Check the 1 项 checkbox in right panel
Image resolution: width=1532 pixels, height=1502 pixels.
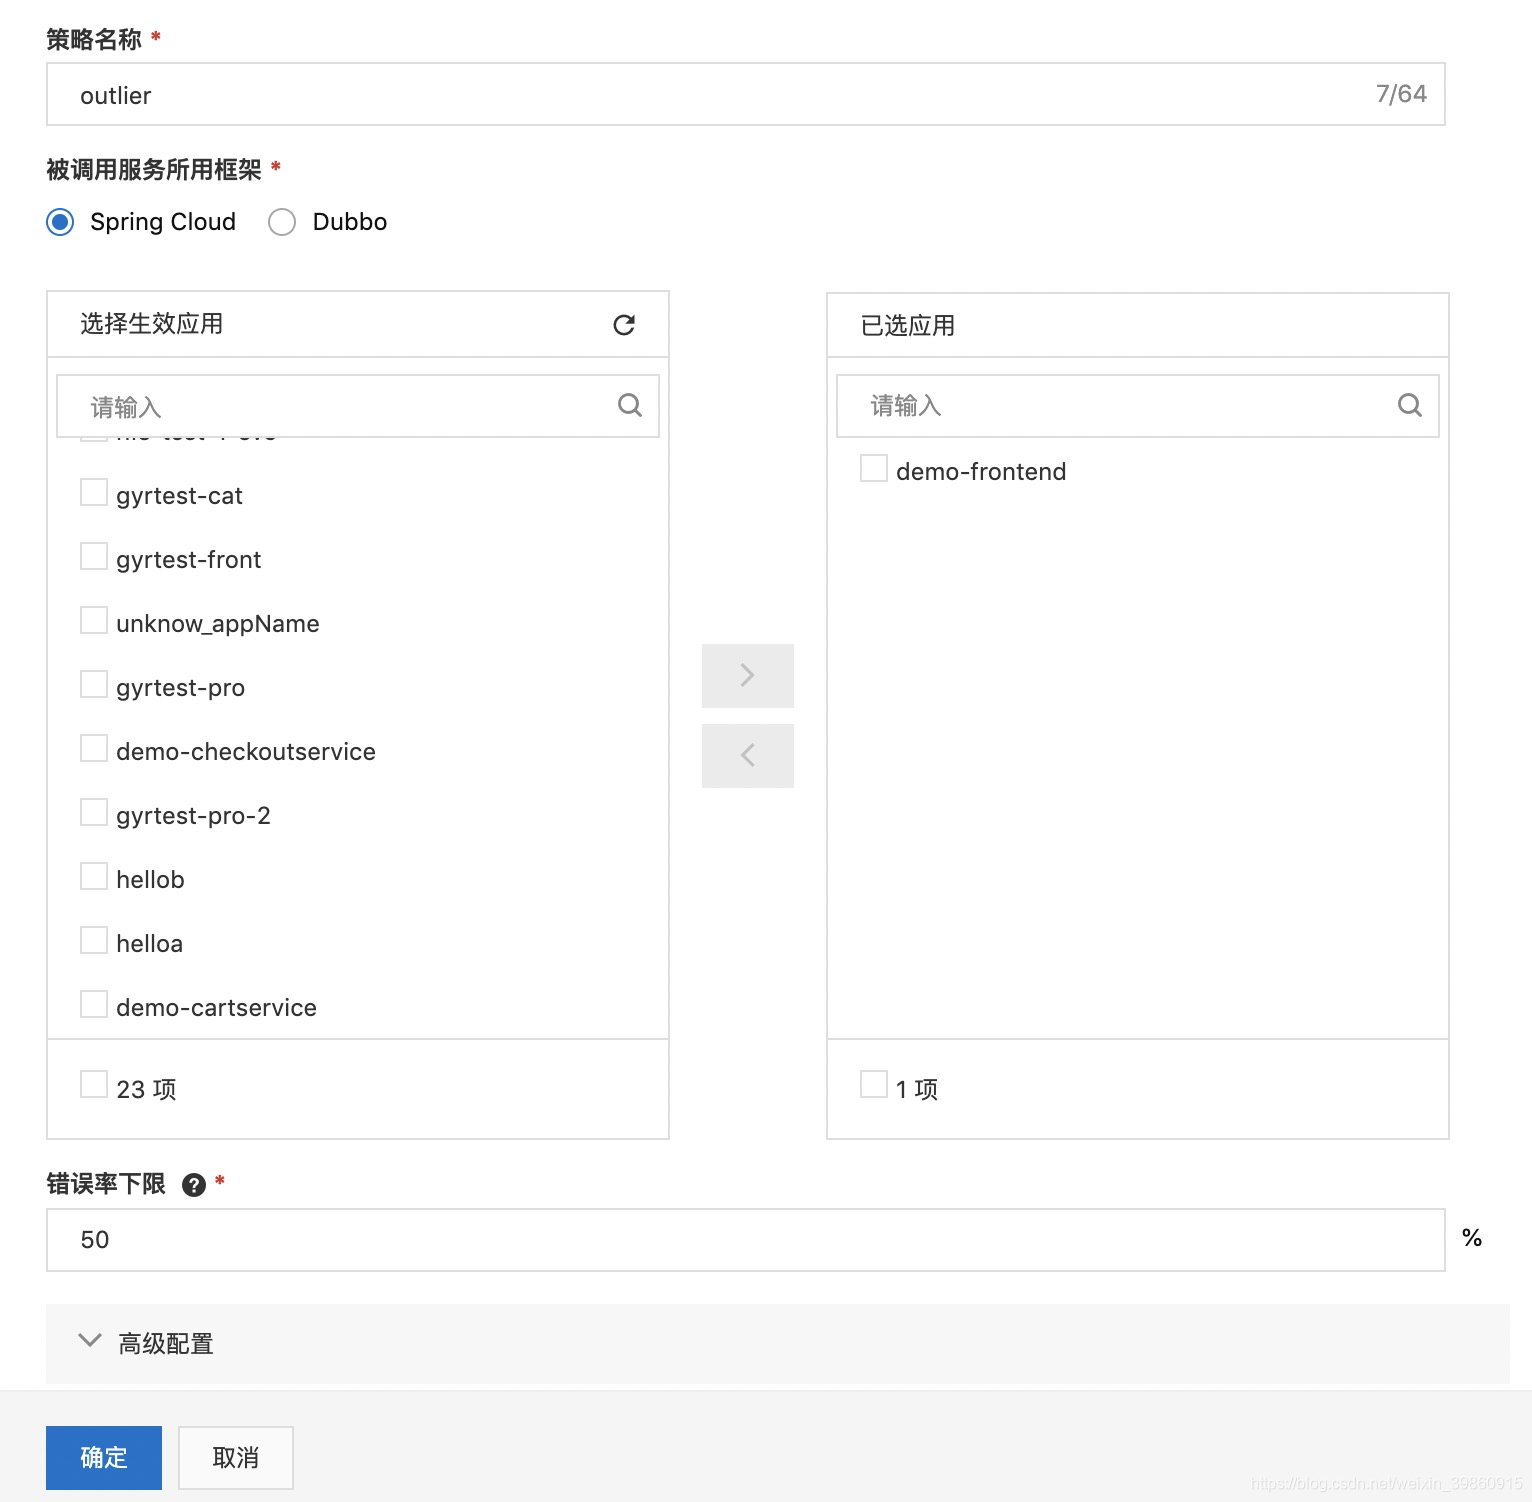tap(873, 1083)
